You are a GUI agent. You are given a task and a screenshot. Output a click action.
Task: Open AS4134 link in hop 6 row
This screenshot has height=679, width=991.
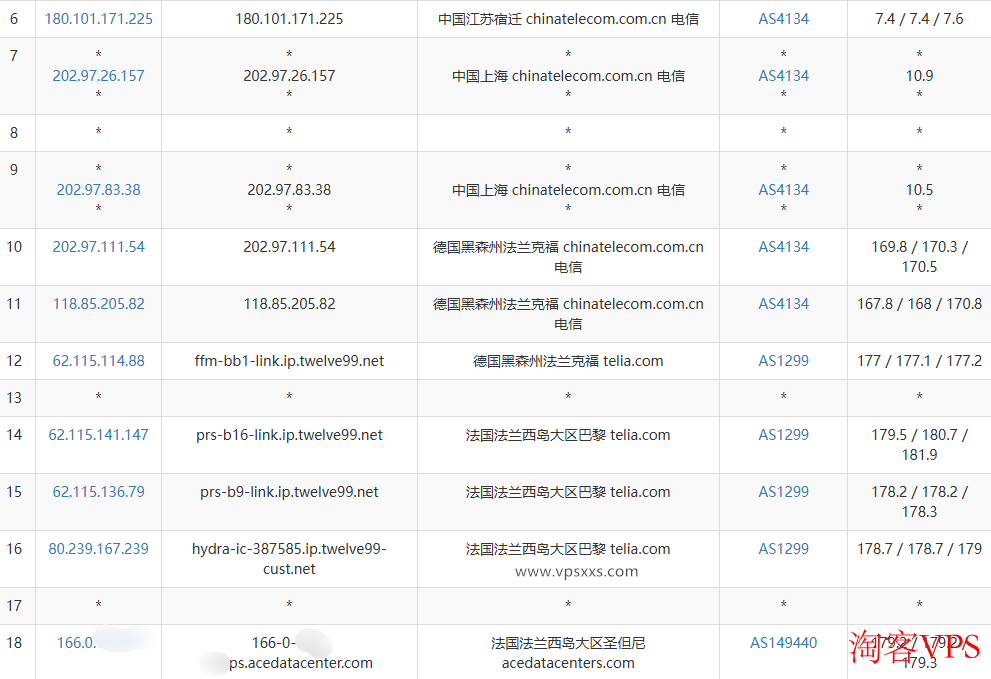pyautogui.click(x=784, y=19)
